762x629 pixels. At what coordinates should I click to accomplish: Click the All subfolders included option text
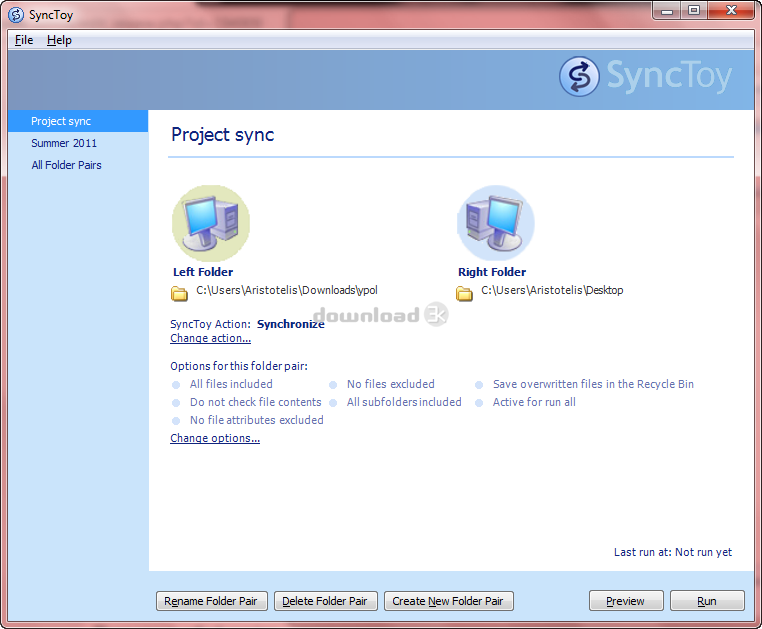click(404, 402)
